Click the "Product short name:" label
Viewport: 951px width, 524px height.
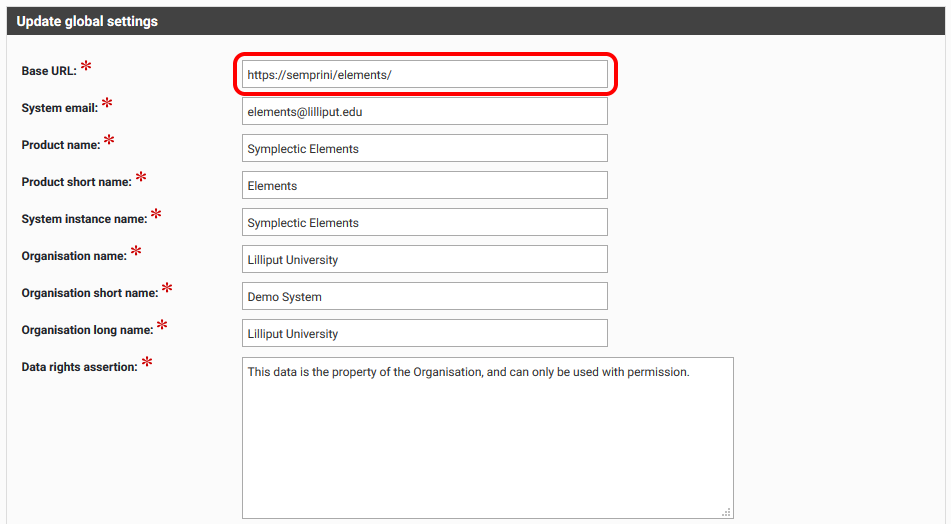pos(76,182)
